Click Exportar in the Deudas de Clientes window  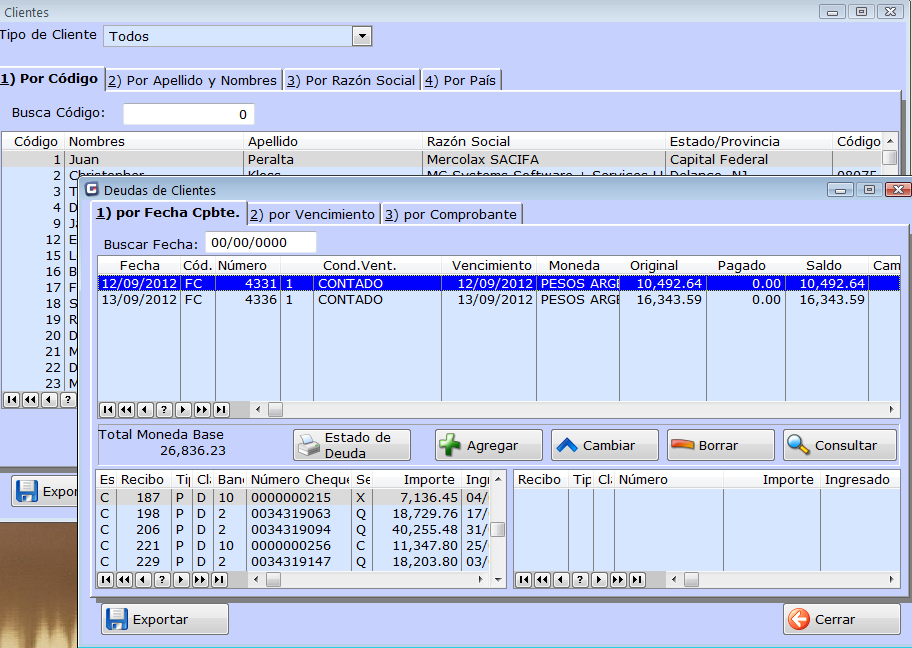pos(165,619)
